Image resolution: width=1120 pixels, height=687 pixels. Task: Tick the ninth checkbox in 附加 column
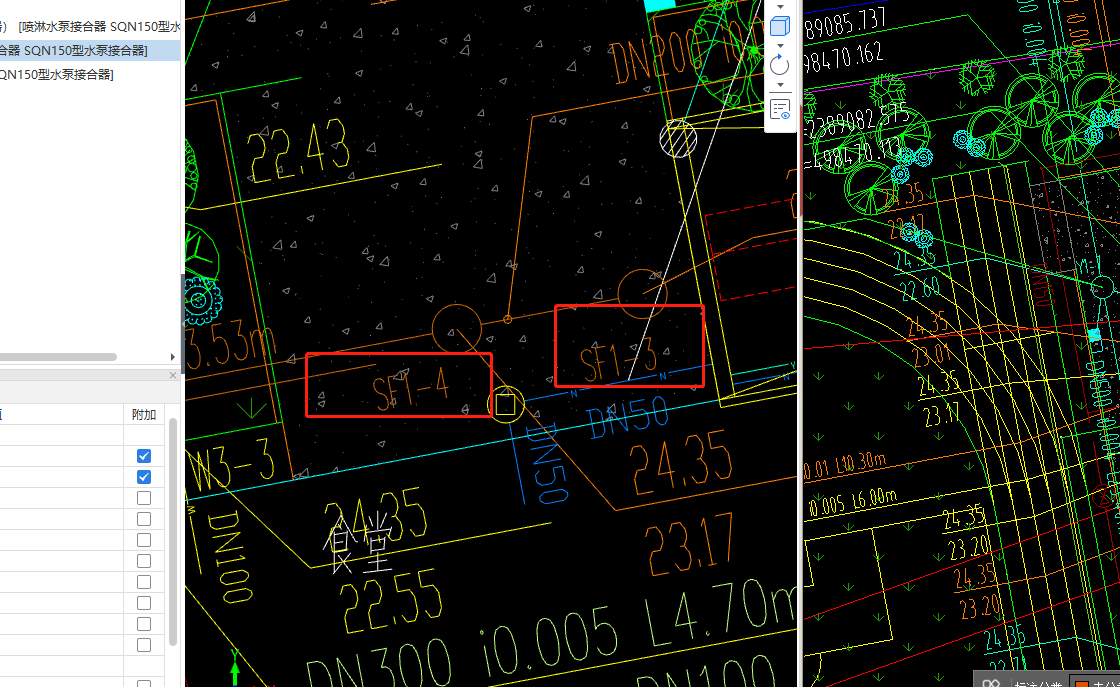click(x=144, y=624)
